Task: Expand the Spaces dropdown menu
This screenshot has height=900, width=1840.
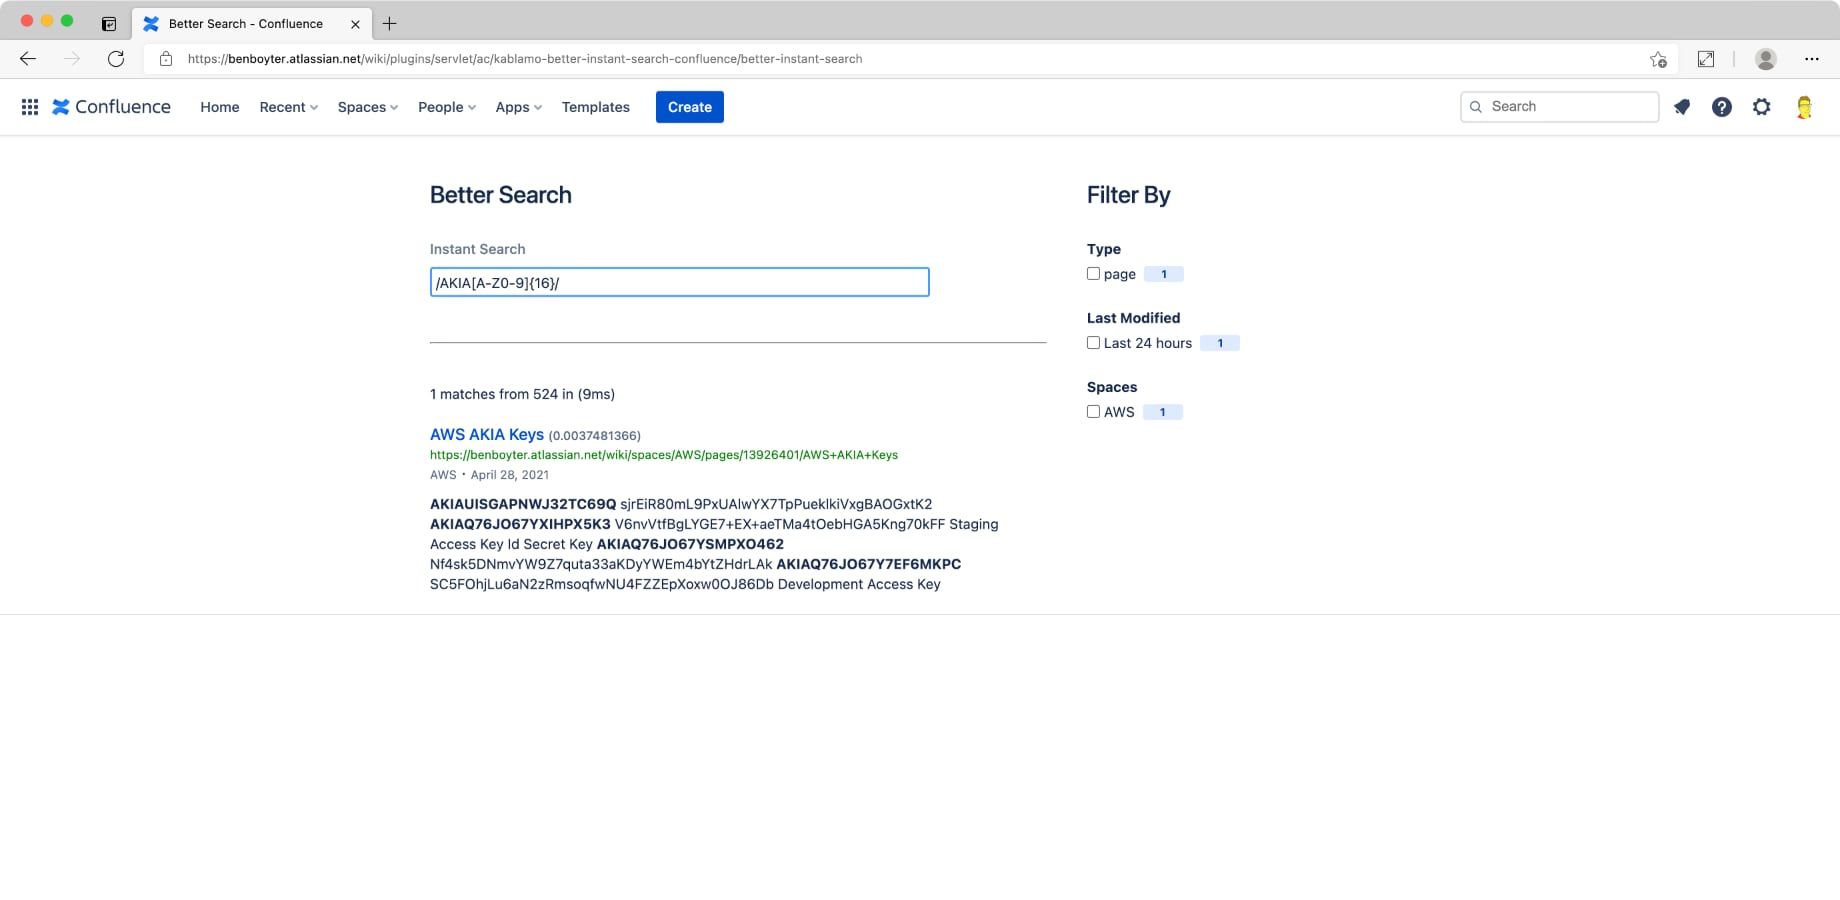Action: (367, 107)
